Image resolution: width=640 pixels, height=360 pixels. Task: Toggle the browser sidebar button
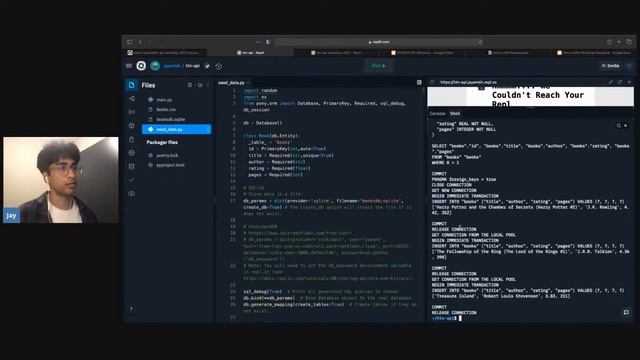[x=129, y=42]
